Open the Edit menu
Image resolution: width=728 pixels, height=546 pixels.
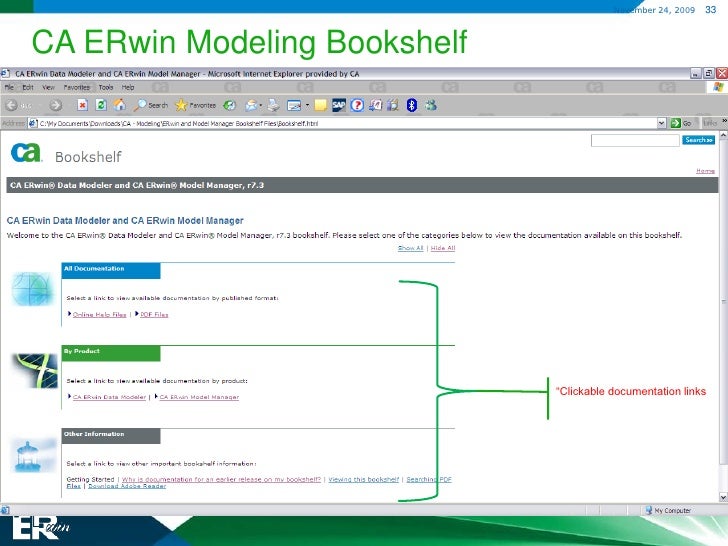click(28, 87)
